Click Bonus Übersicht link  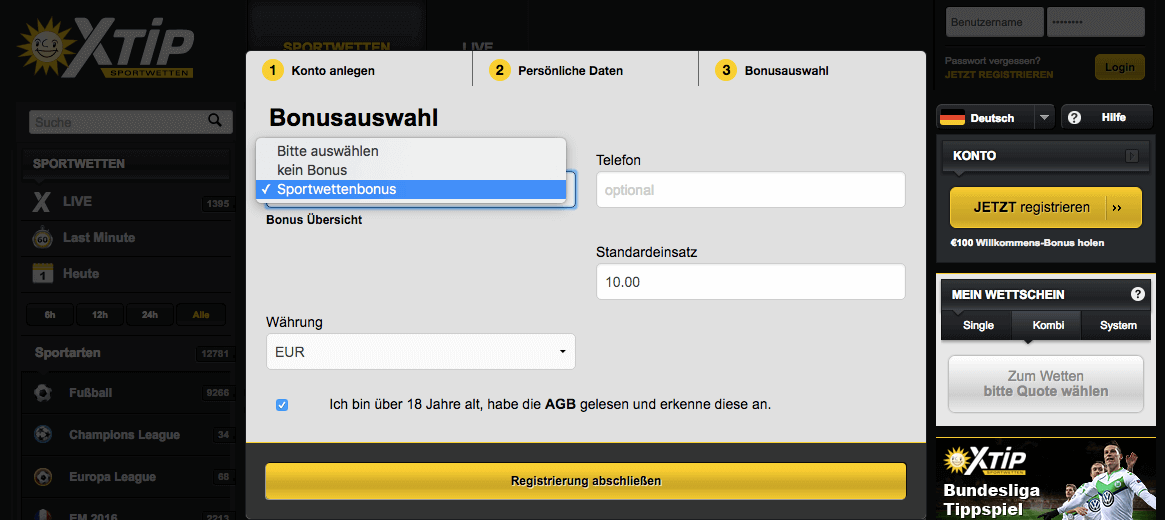pos(314,221)
